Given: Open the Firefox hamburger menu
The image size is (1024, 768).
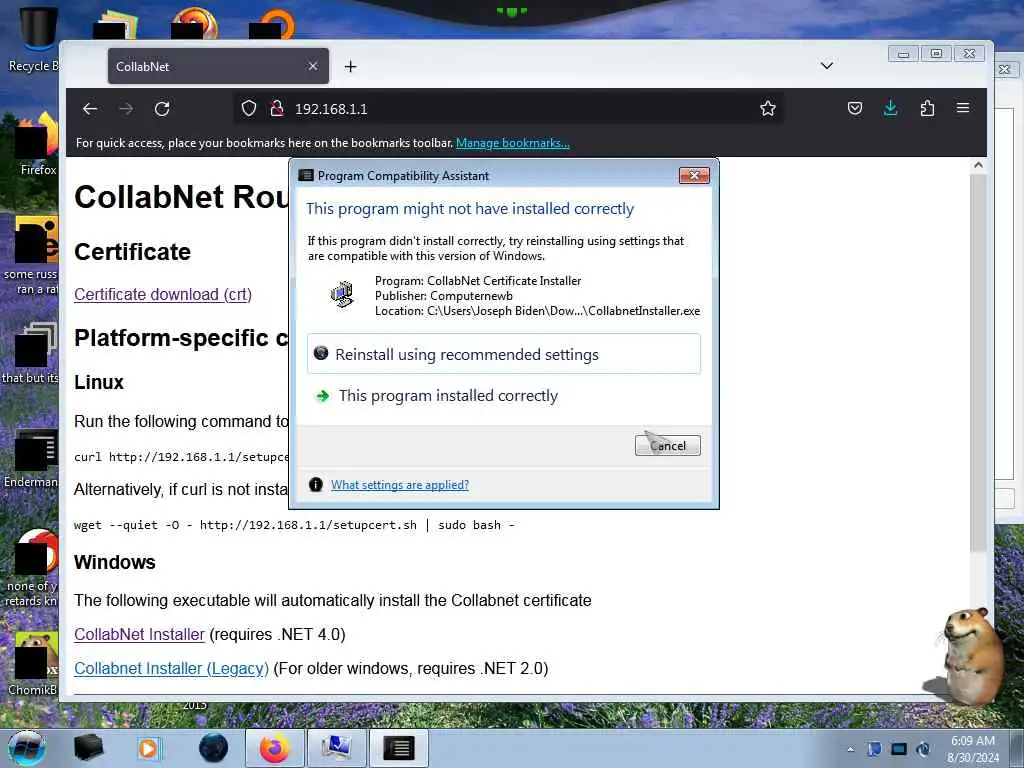Looking at the screenshot, I should (x=963, y=108).
